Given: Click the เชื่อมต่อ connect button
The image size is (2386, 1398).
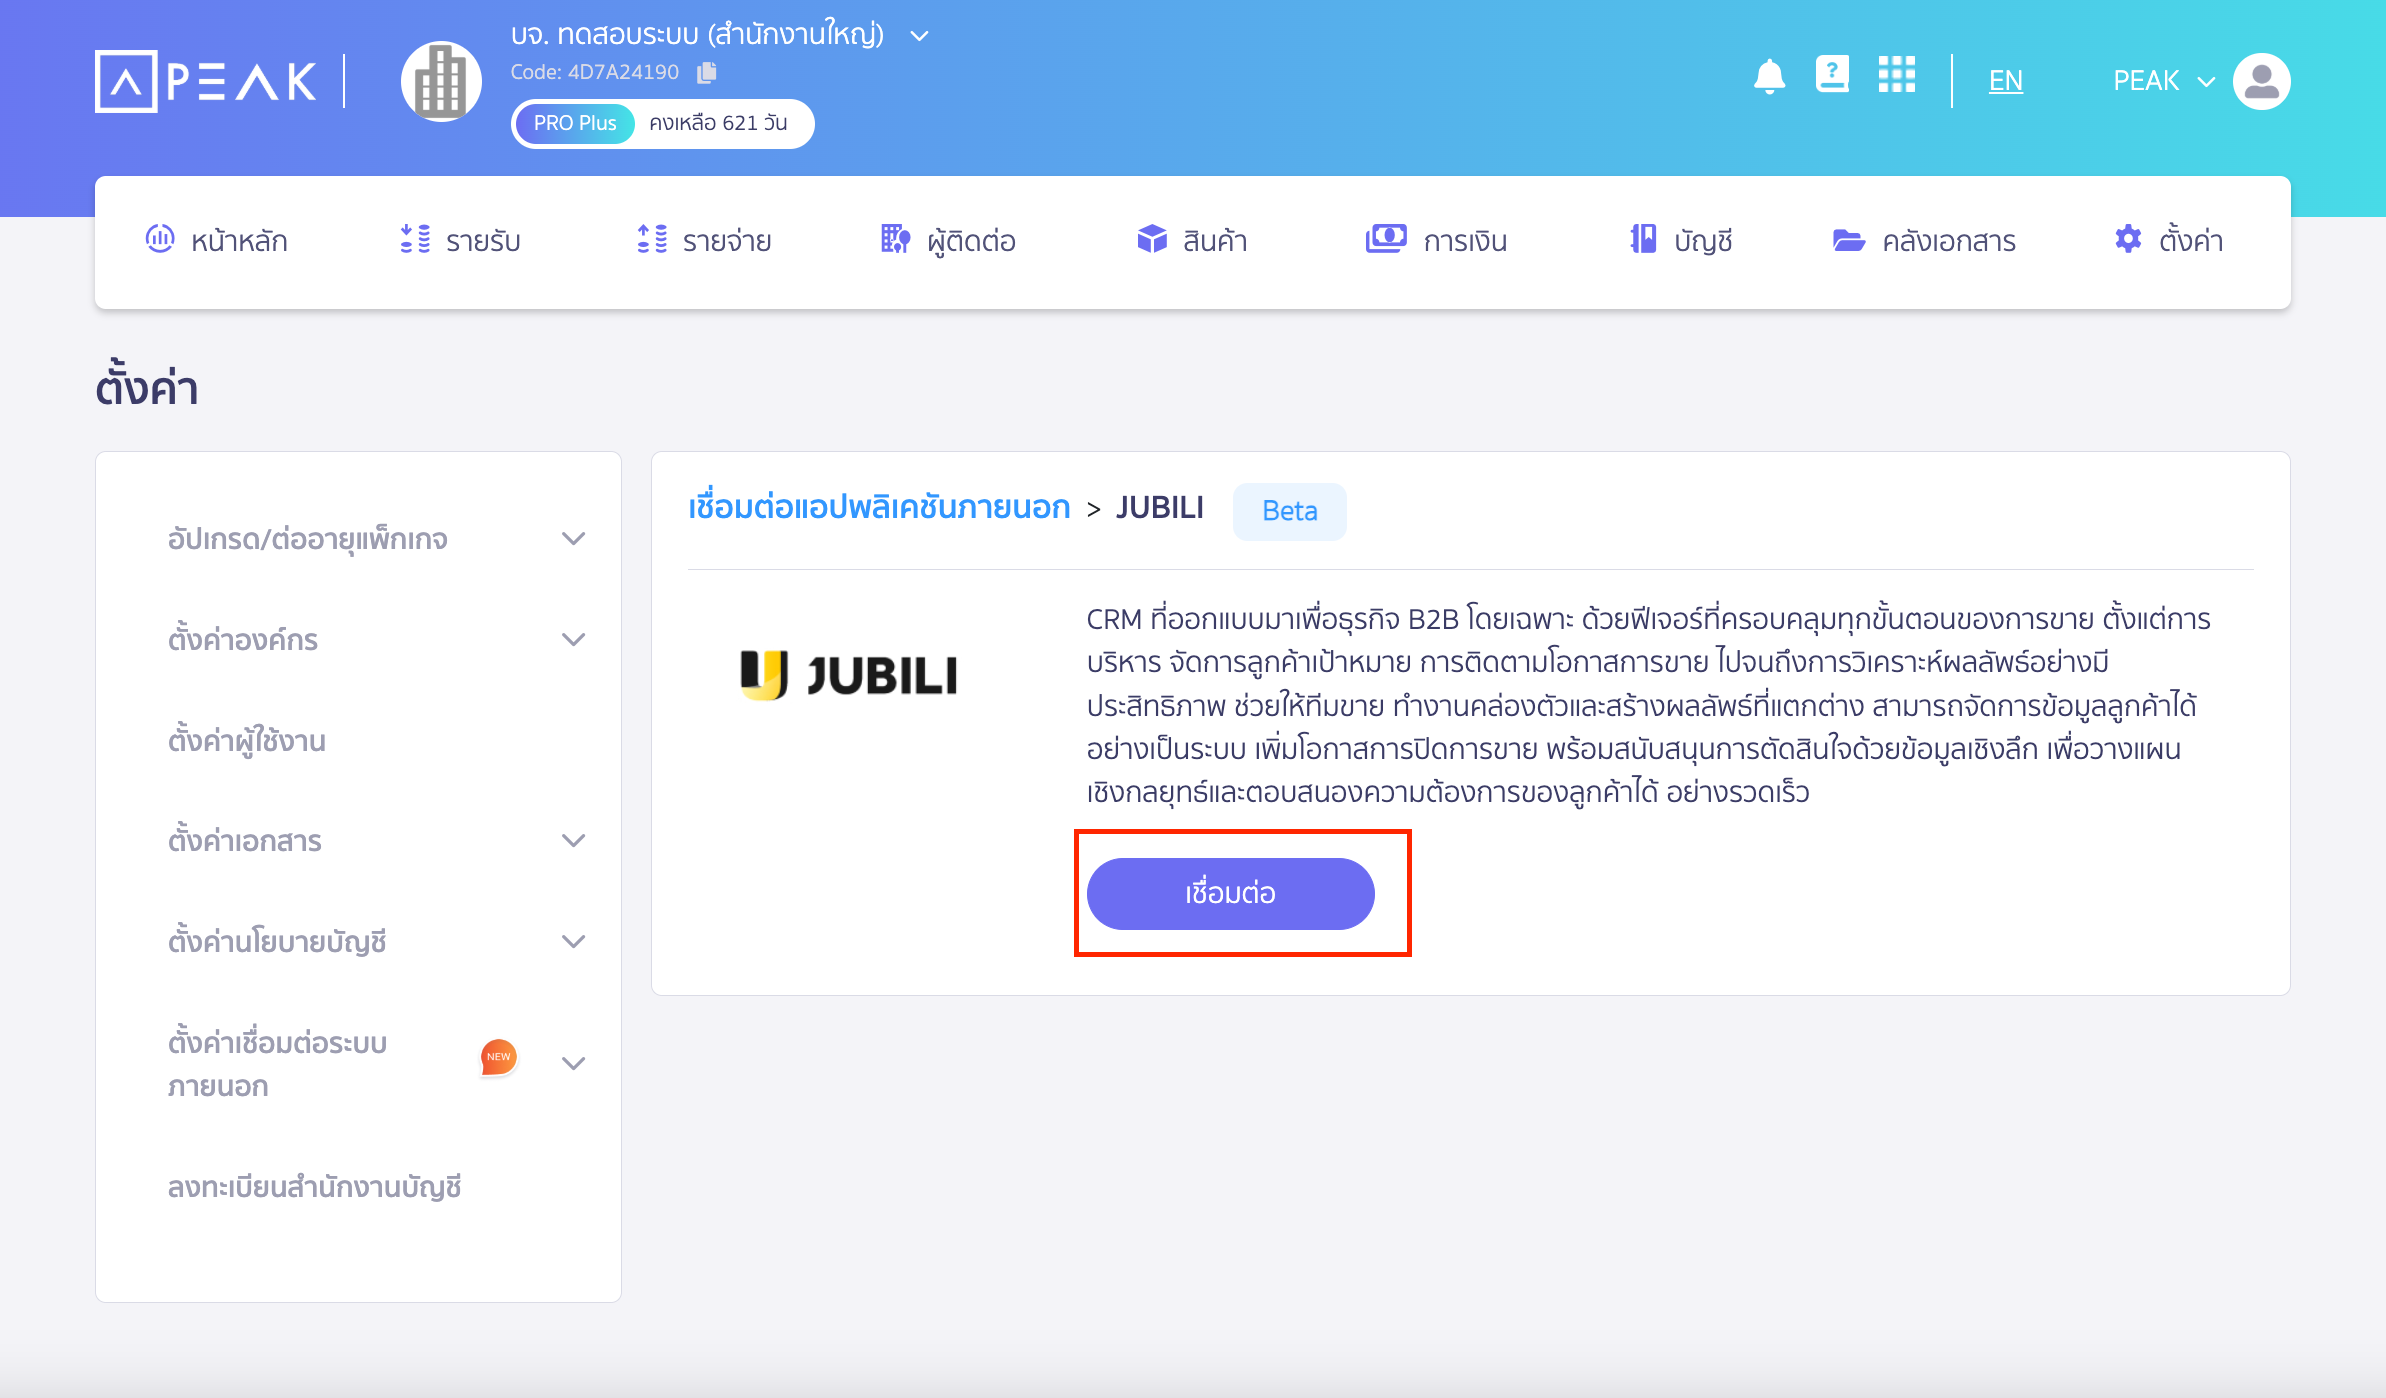Looking at the screenshot, I should point(1230,893).
